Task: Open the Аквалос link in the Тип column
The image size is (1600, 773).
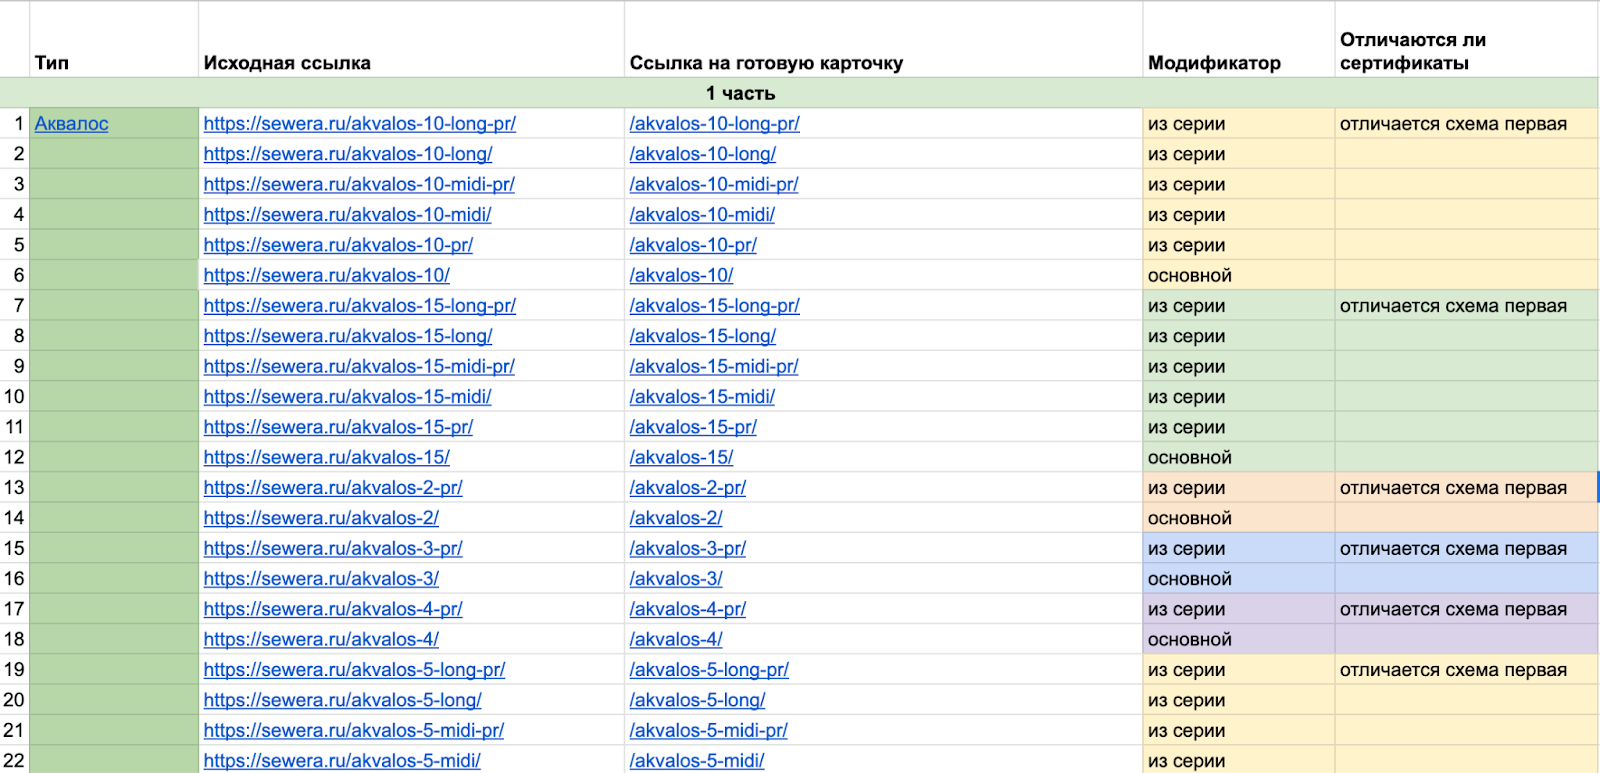Action: (x=72, y=124)
